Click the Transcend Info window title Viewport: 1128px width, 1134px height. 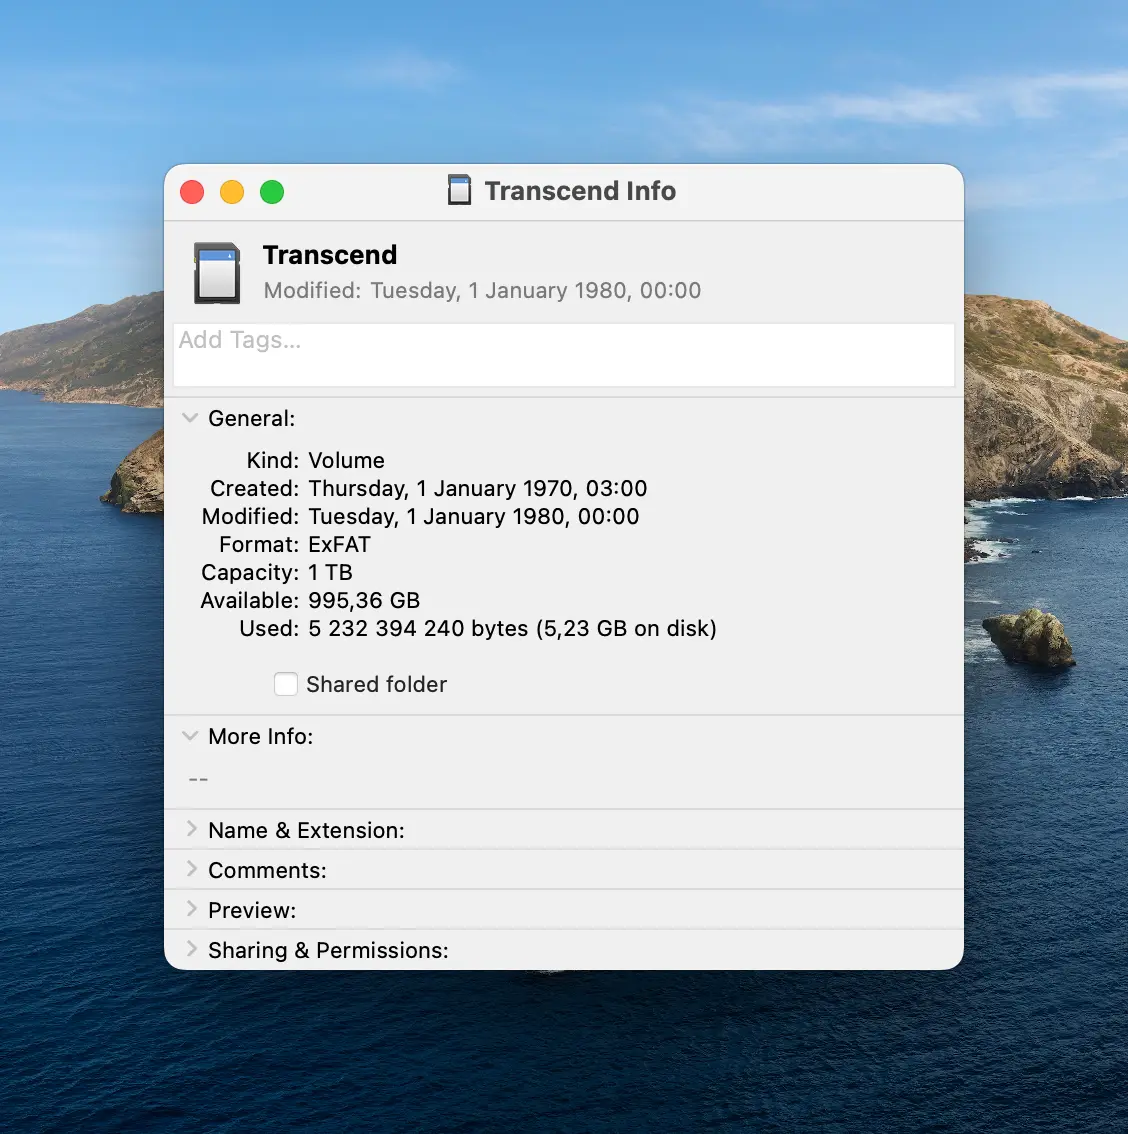coord(580,191)
